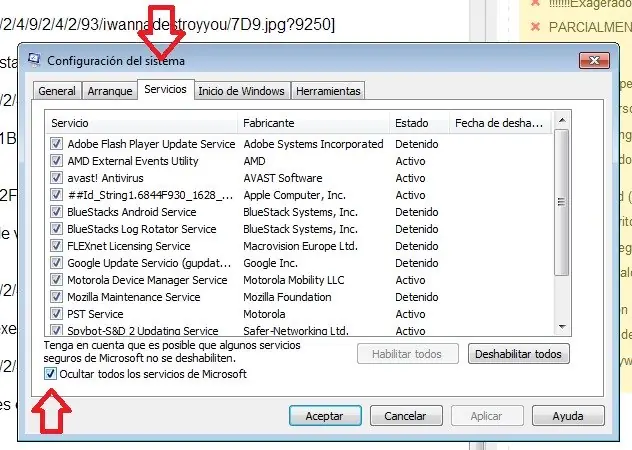This screenshot has width=632, height=450.
Task: Select the Motorola Mobility LLC cell
Action: 293,280
